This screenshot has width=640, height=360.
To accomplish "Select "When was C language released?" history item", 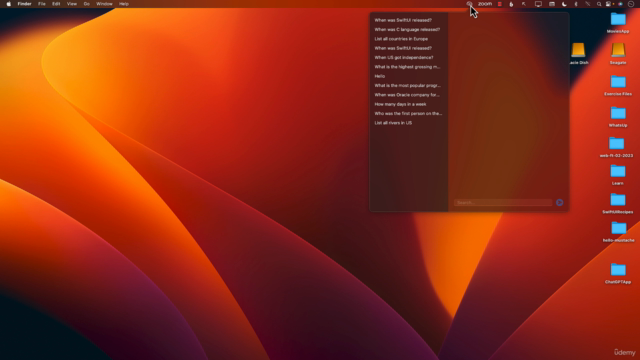I will (407, 29).
